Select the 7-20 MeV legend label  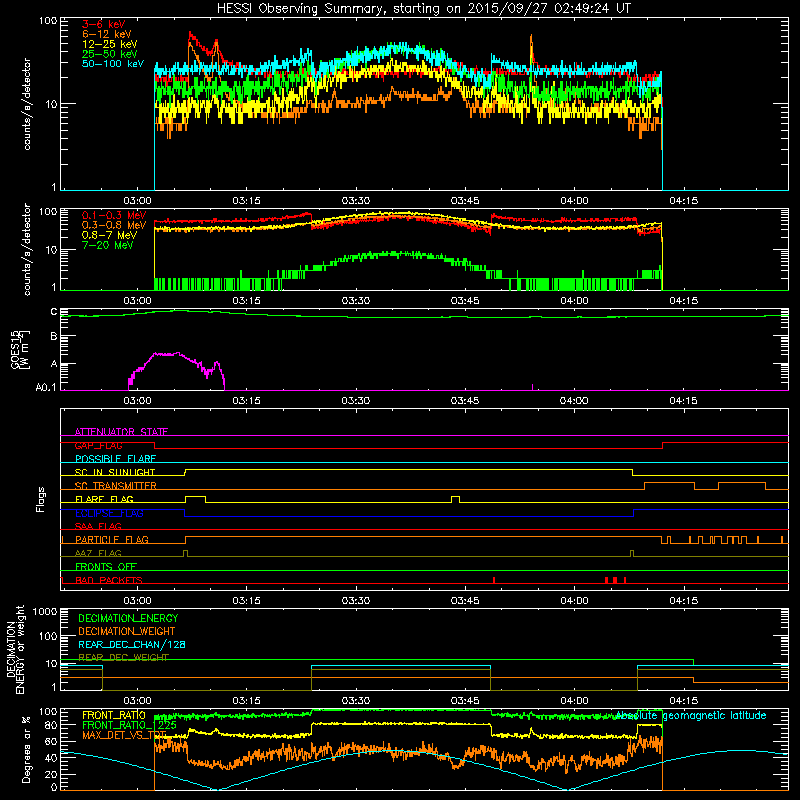[x=107, y=245]
